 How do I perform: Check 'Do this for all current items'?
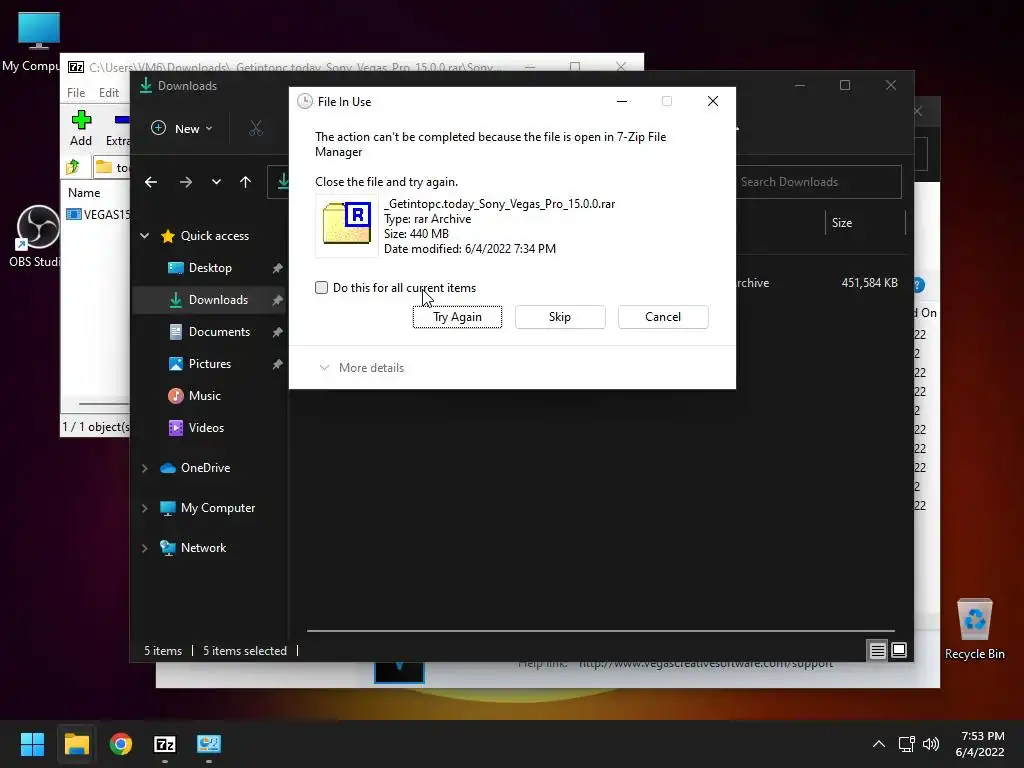321,288
